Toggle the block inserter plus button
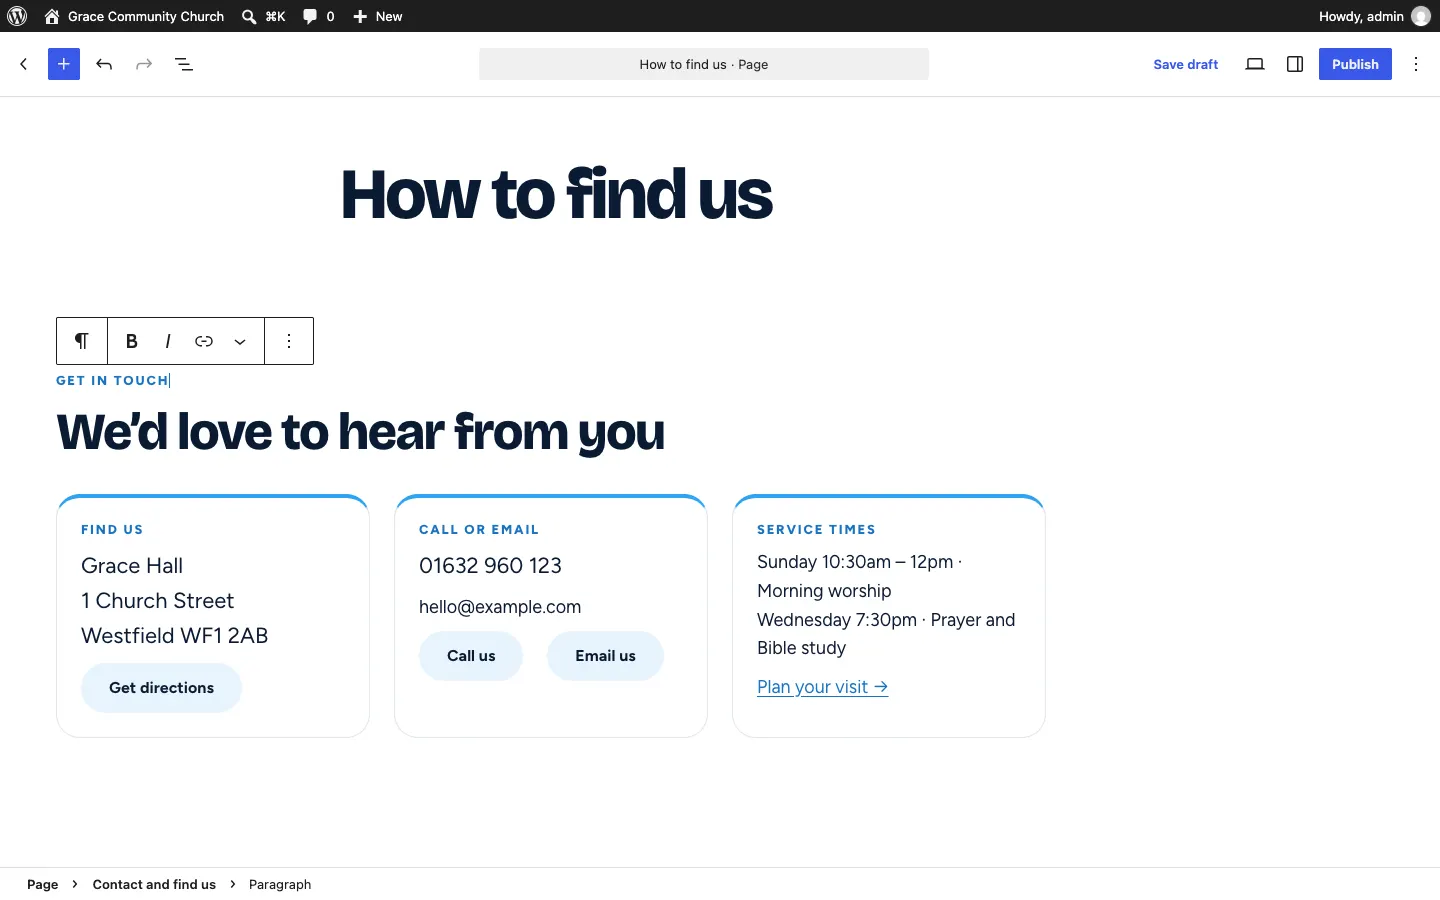Screen dimensions: 1440x900 64,64
